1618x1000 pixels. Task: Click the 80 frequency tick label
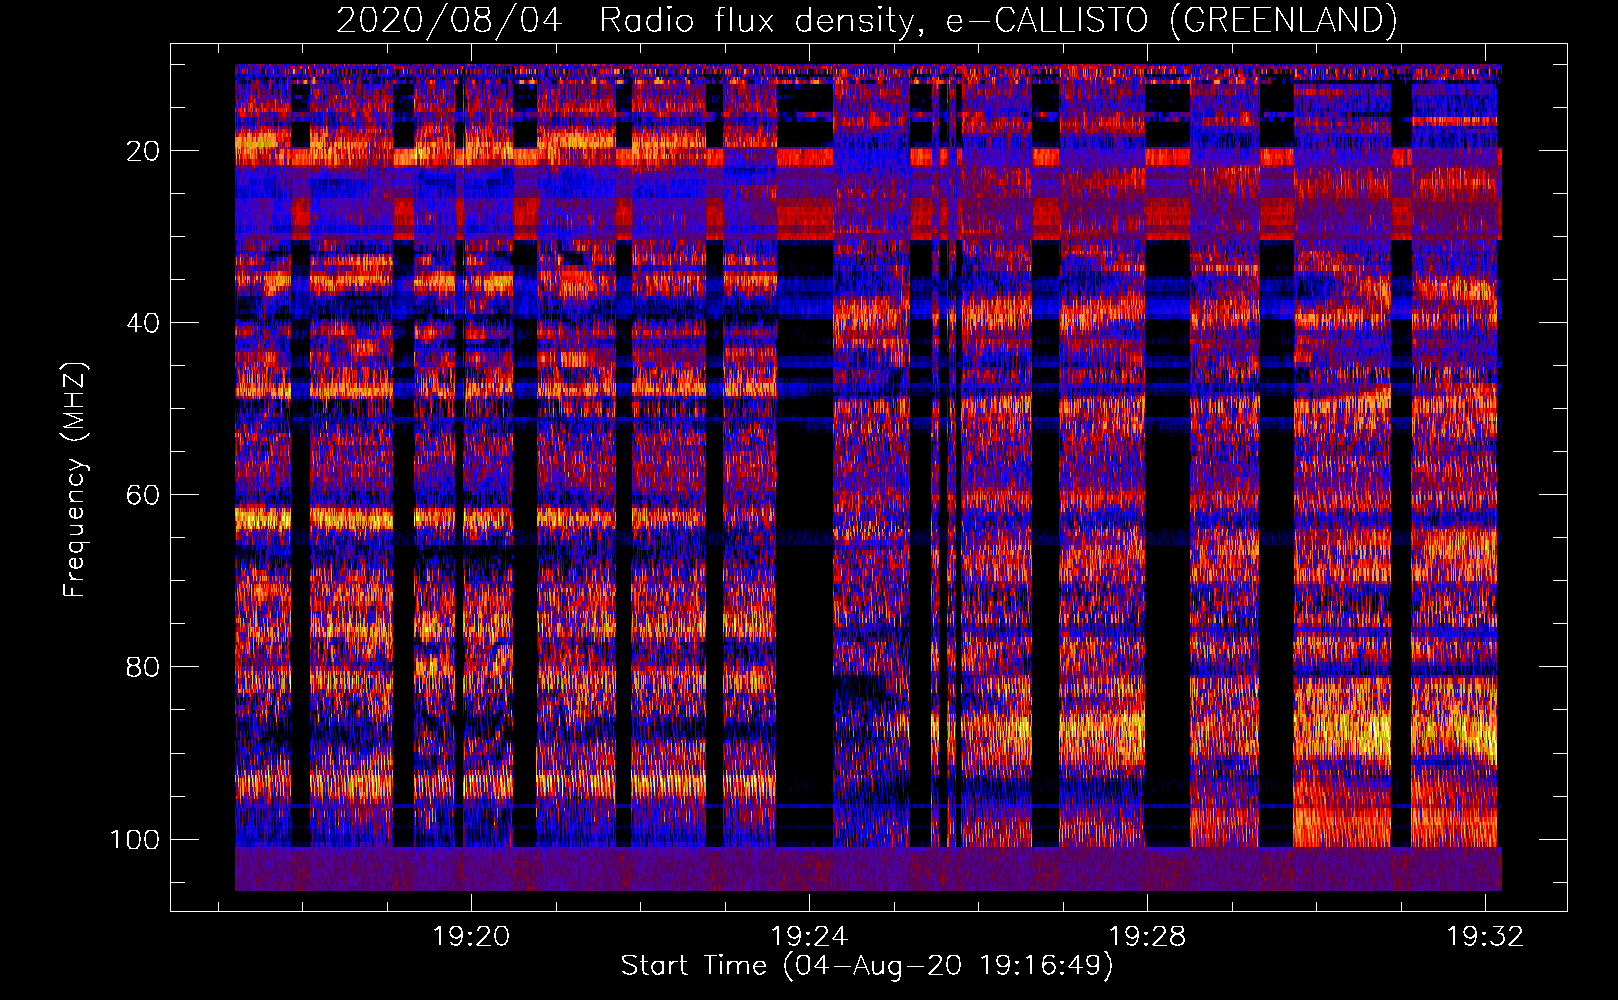click(x=143, y=667)
